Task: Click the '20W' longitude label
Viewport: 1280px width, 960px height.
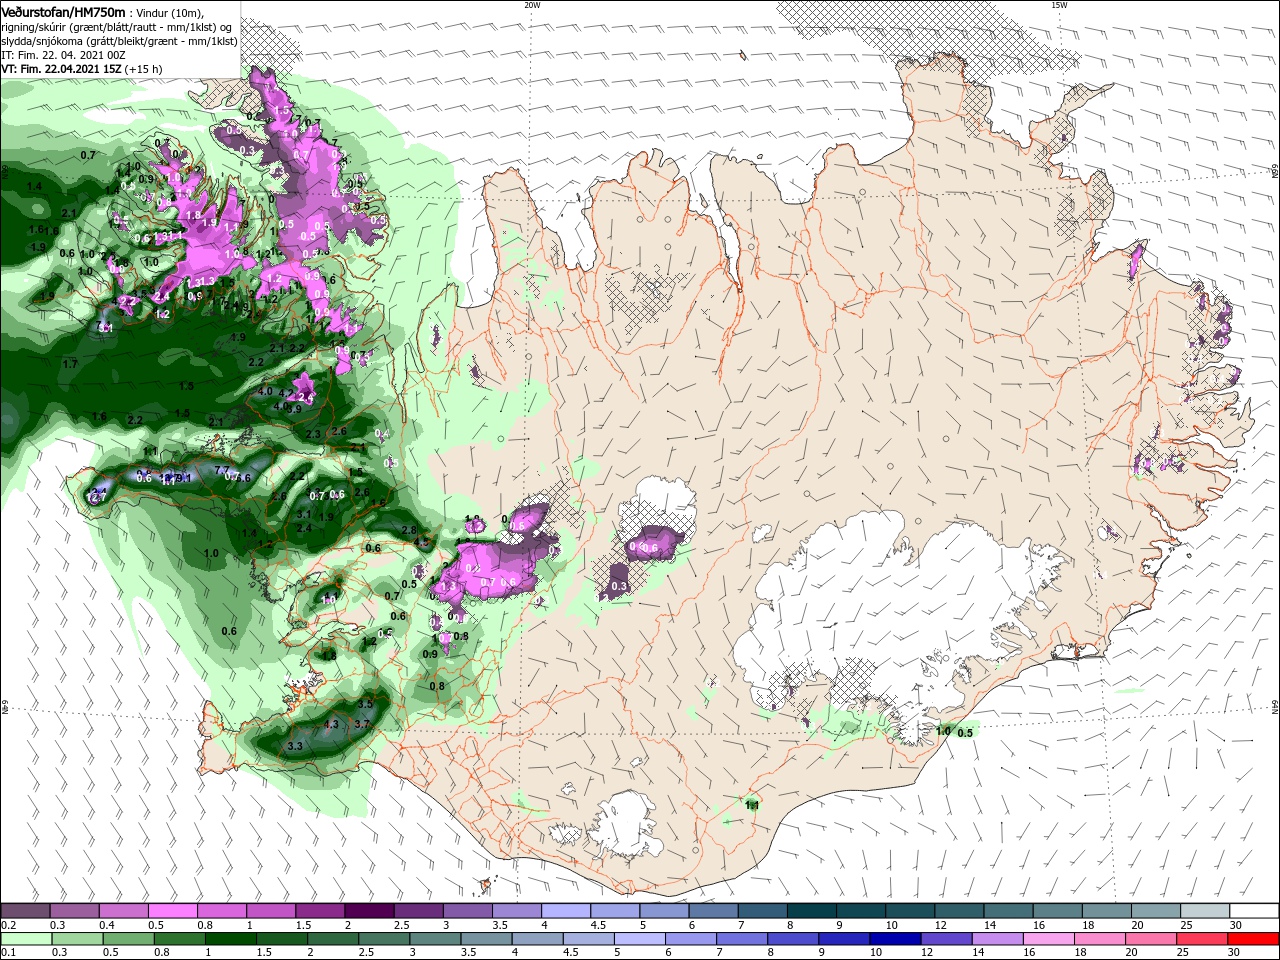Action: coord(532,5)
